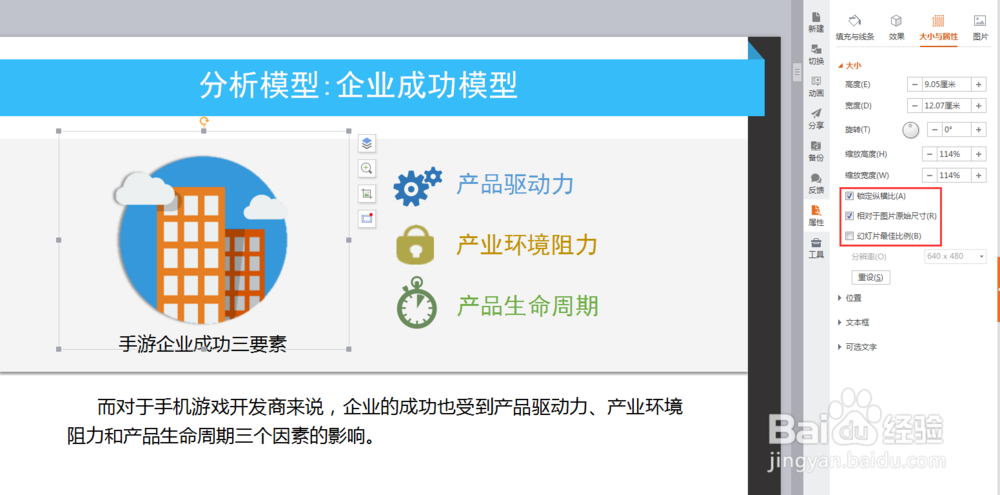Increase 缩放高度(H) with plus button
Viewport: 1000px width, 495px height.
click(x=979, y=154)
